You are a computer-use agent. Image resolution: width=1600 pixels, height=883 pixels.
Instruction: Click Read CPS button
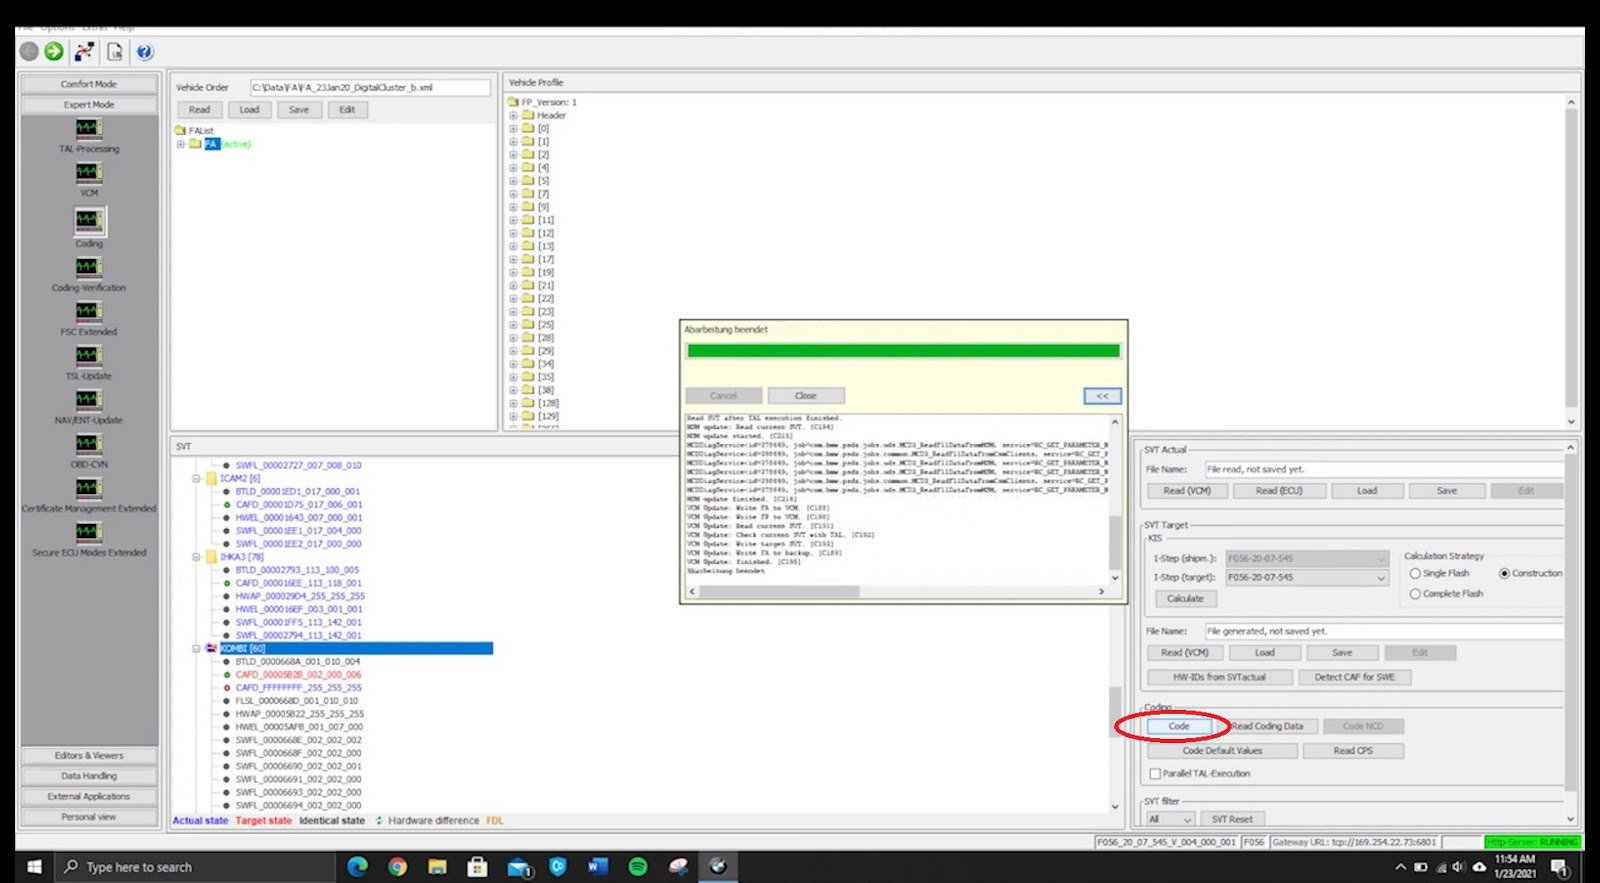pos(1353,751)
